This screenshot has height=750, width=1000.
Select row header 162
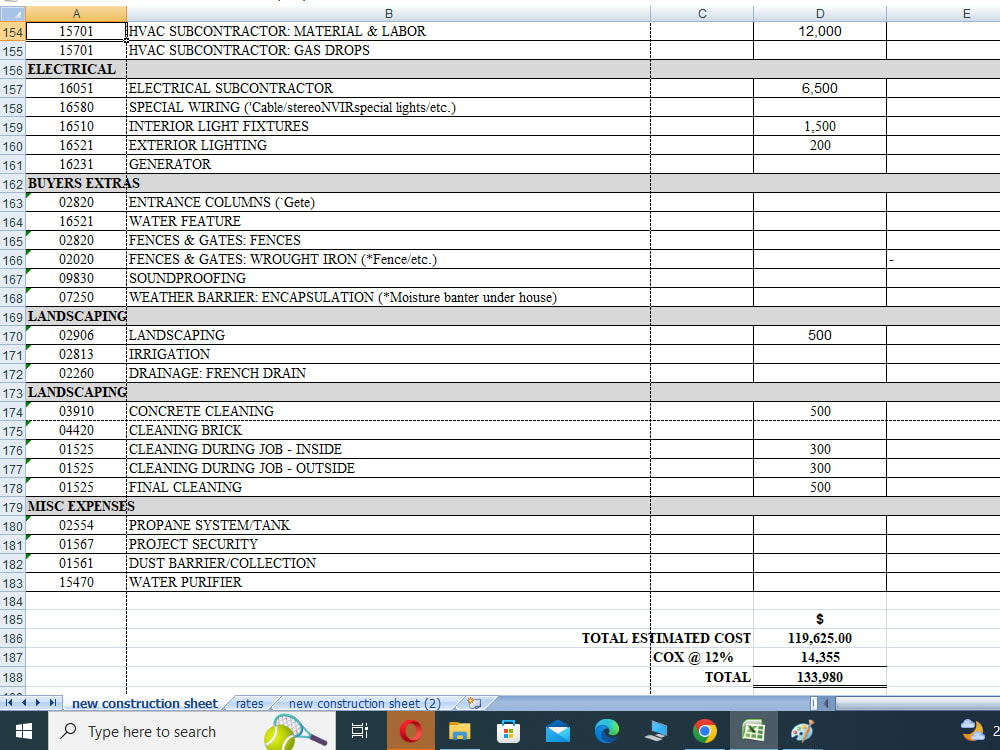coord(12,184)
